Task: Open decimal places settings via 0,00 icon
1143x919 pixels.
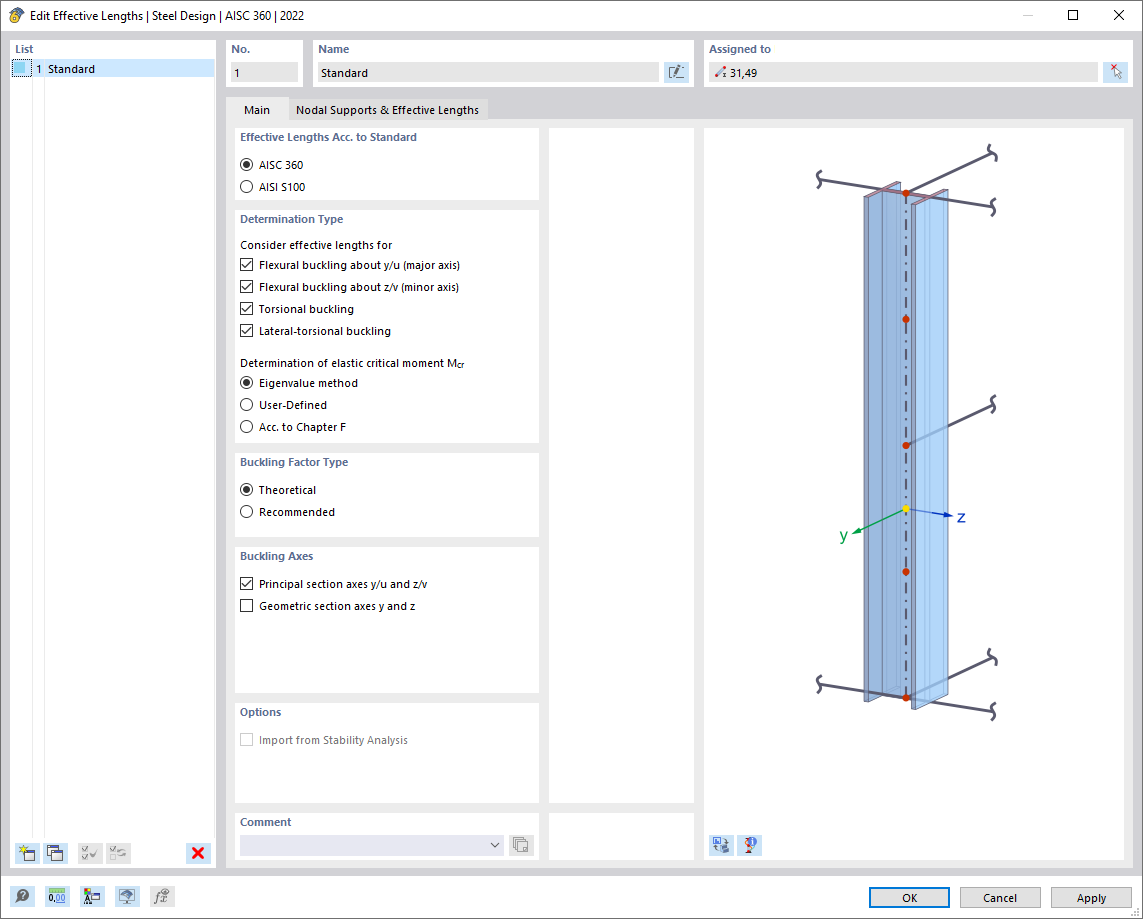Action: tap(57, 896)
